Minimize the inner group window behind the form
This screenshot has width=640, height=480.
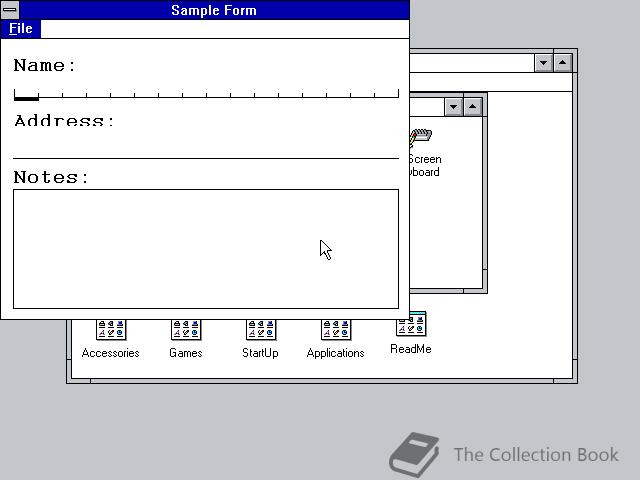coord(453,107)
